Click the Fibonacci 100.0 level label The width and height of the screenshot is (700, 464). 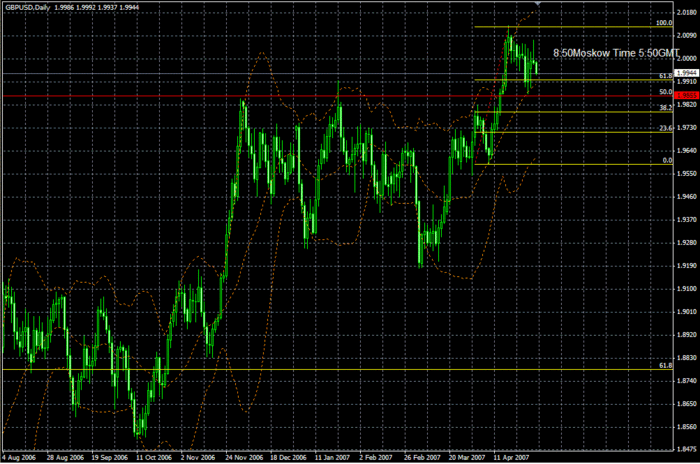(x=664, y=23)
